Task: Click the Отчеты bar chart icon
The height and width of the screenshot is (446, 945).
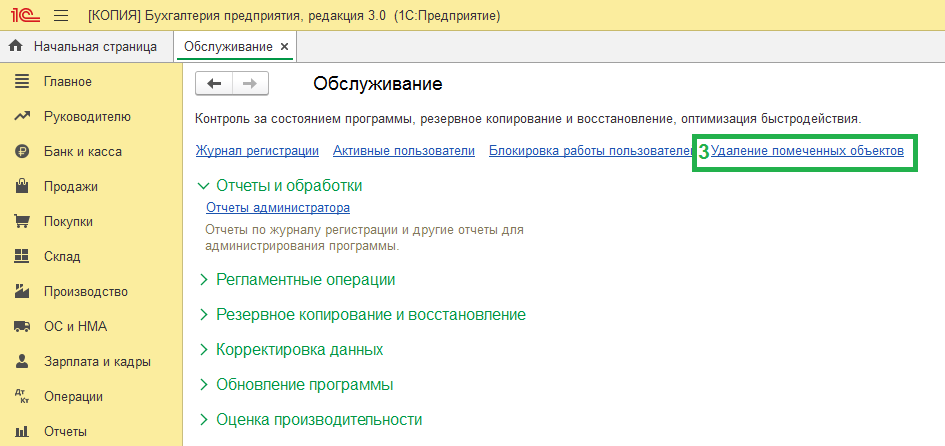Action: 22,432
